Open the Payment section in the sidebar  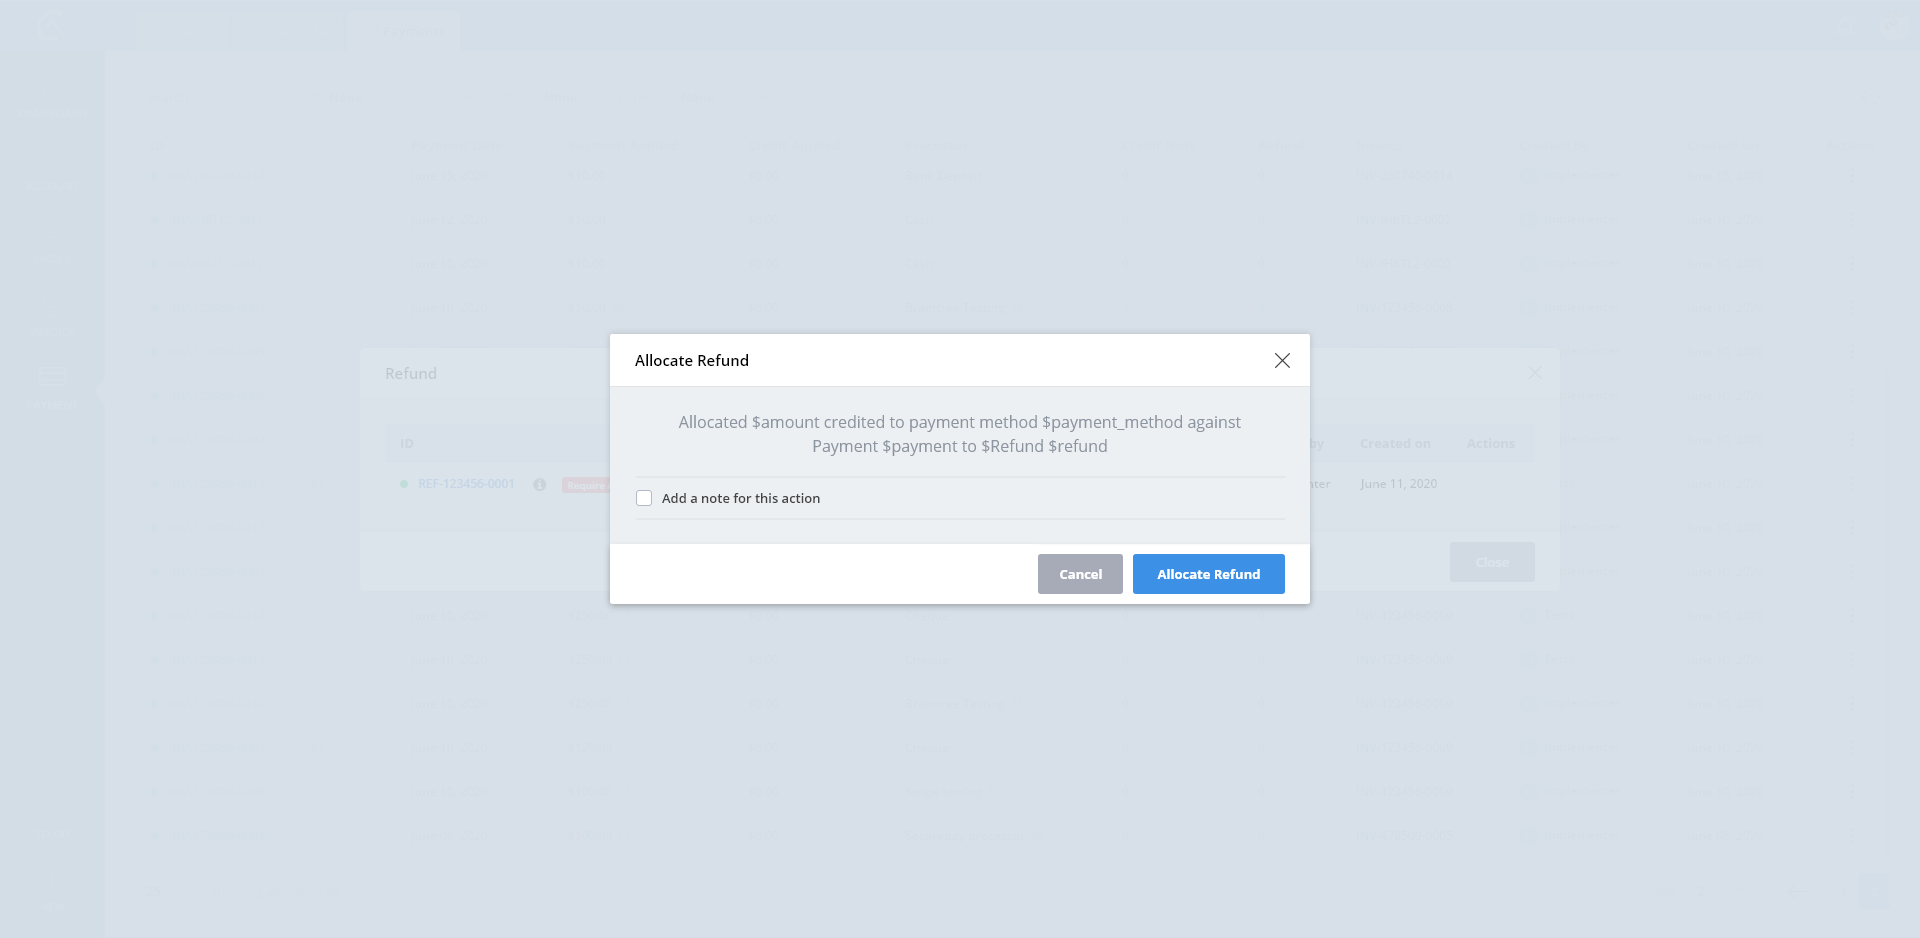(52, 388)
